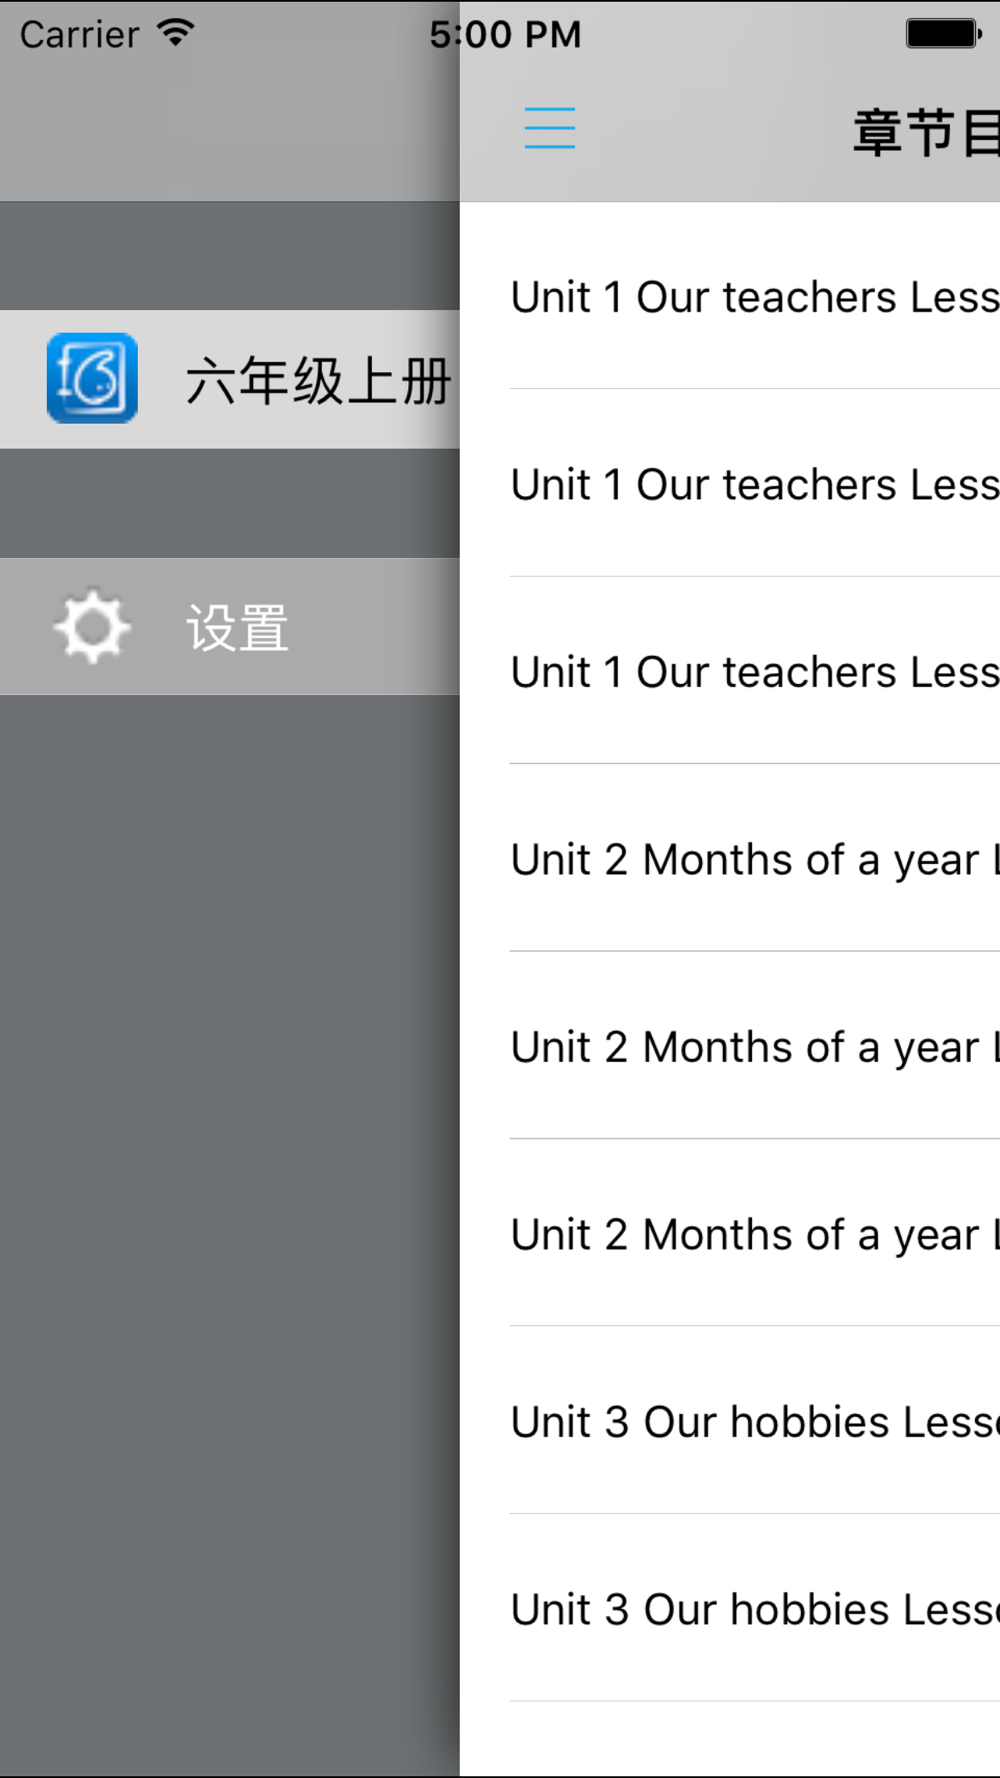Tap the Carrier label in the status bar
This screenshot has width=1000, height=1778.
(80, 35)
